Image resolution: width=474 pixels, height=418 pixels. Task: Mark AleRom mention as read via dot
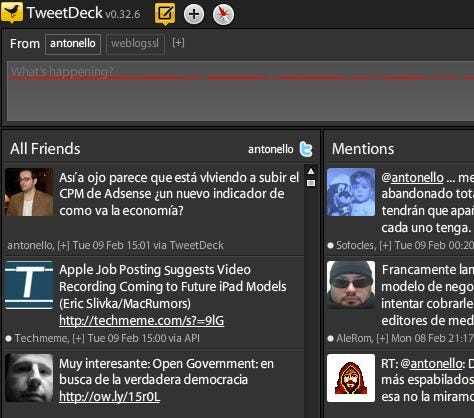[x=330, y=339]
